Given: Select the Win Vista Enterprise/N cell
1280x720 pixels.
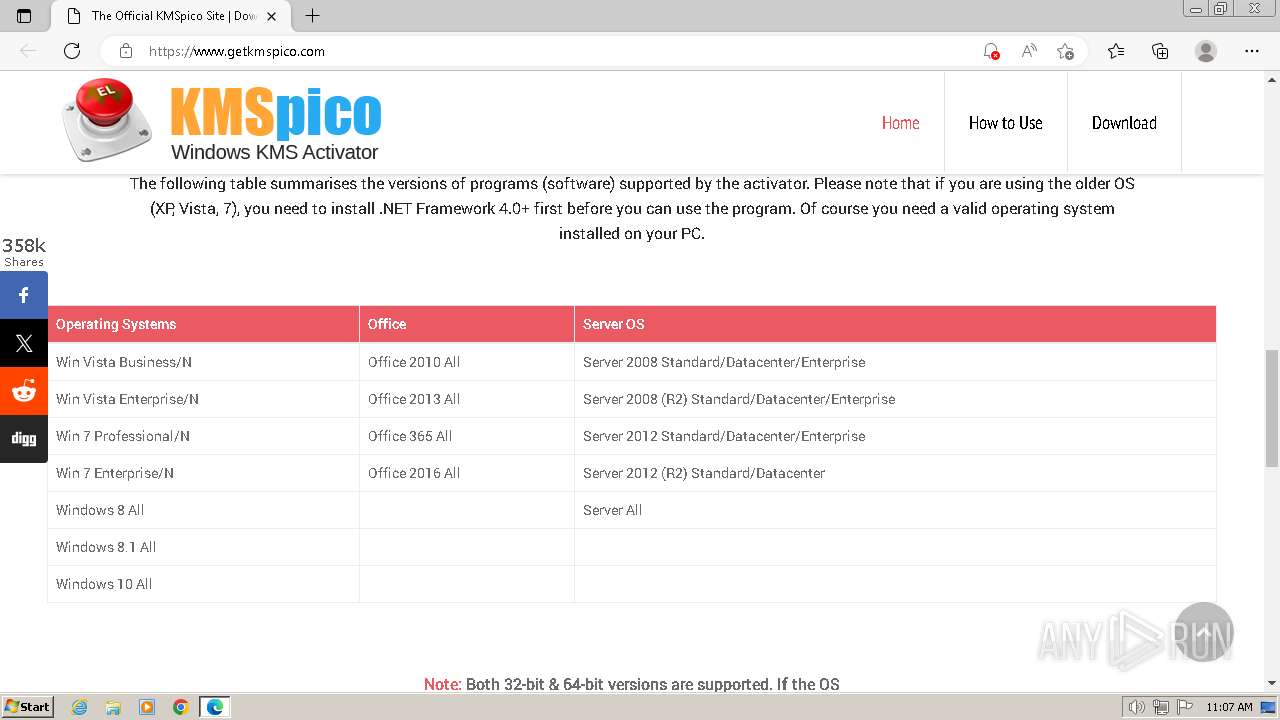Looking at the screenshot, I should (x=204, y=399).
